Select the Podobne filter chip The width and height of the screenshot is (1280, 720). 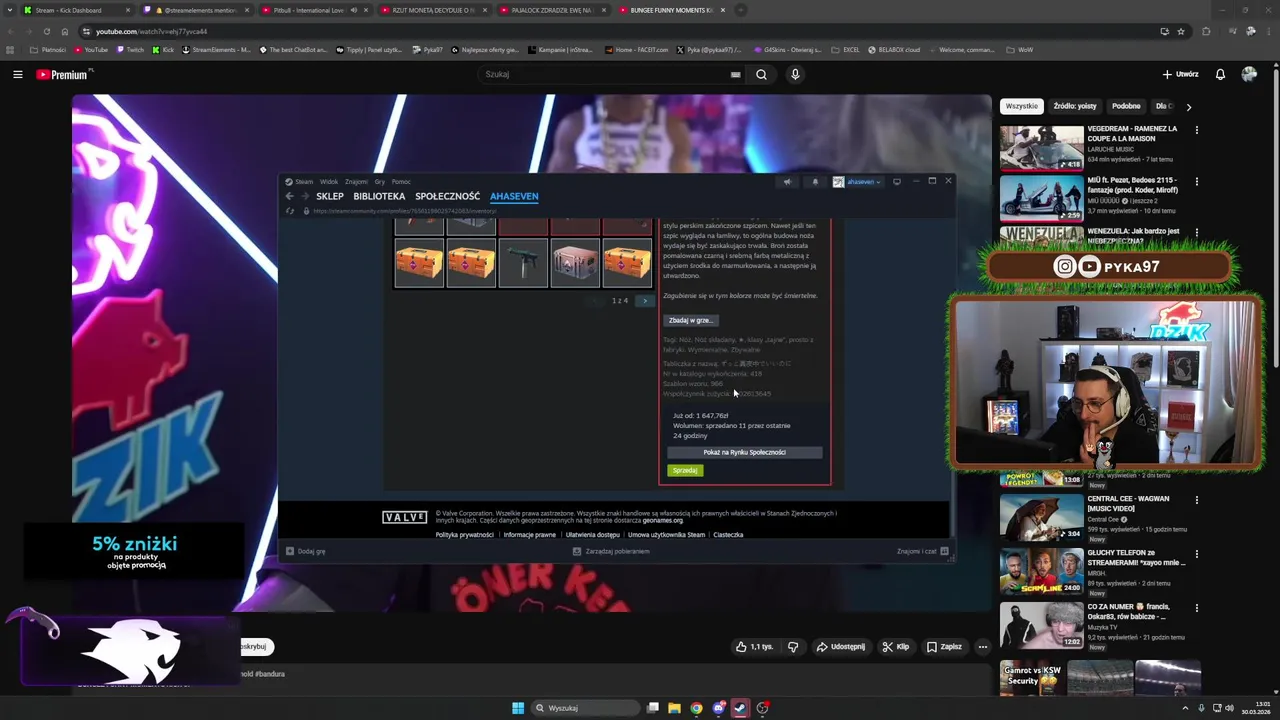[1126, 106]
